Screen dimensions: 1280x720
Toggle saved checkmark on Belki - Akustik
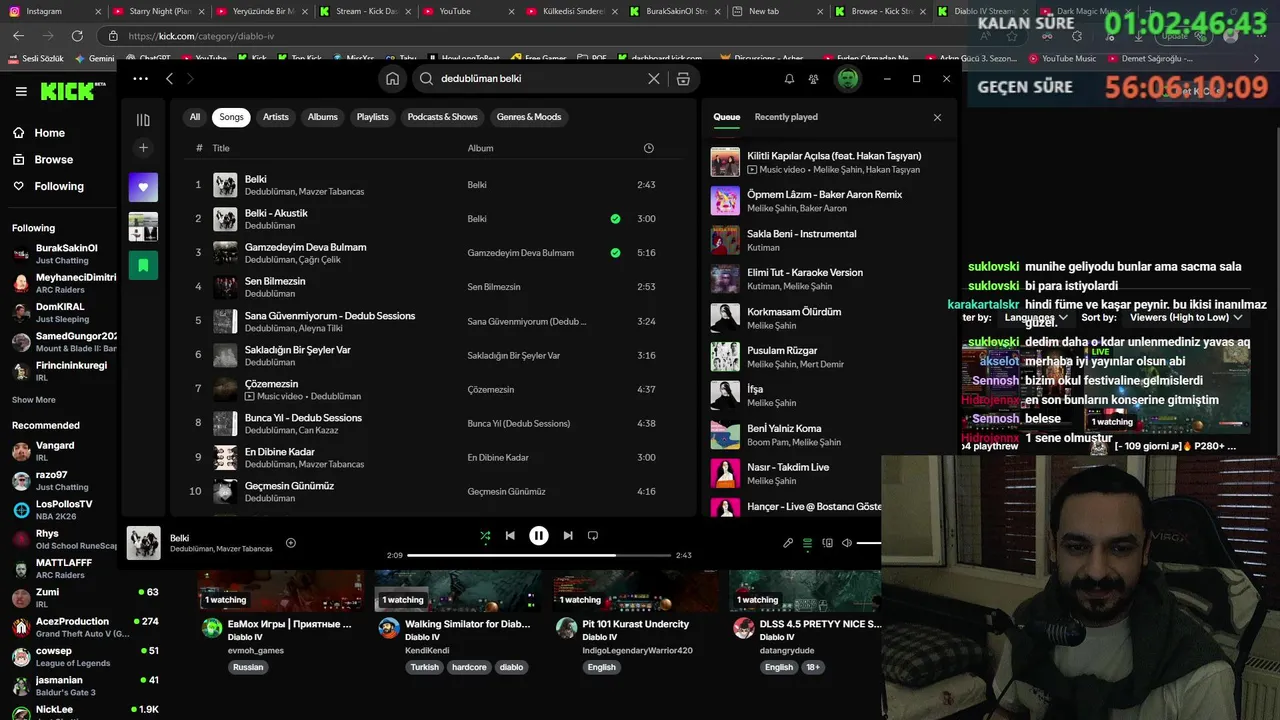[x=615, y=219]
